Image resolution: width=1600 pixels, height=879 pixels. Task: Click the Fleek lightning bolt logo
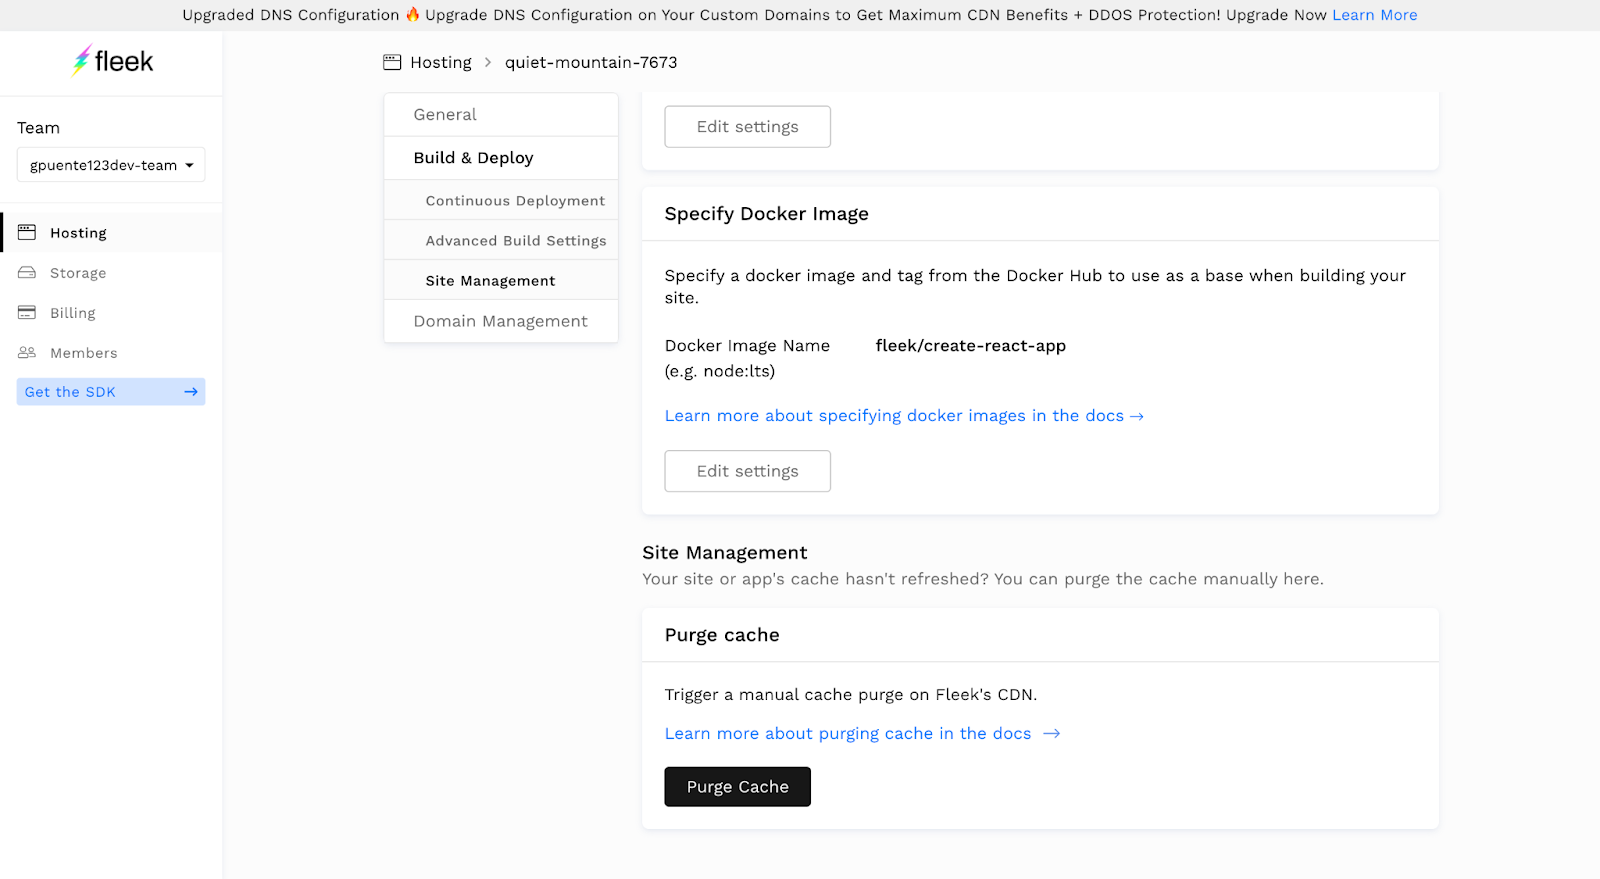[81, 61]
